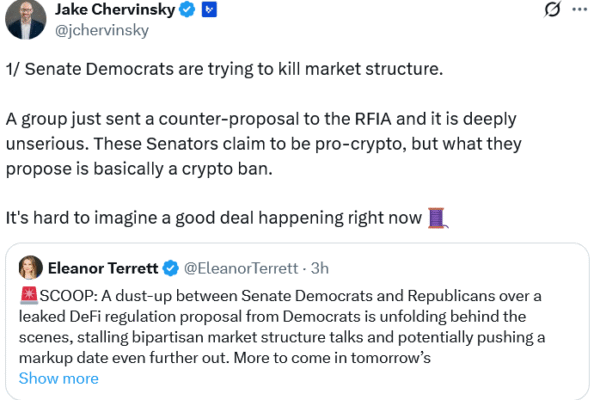This screenshot has width=600, height=400.
Task: Click the Jake Chervinsky display name
Action: 120,10
